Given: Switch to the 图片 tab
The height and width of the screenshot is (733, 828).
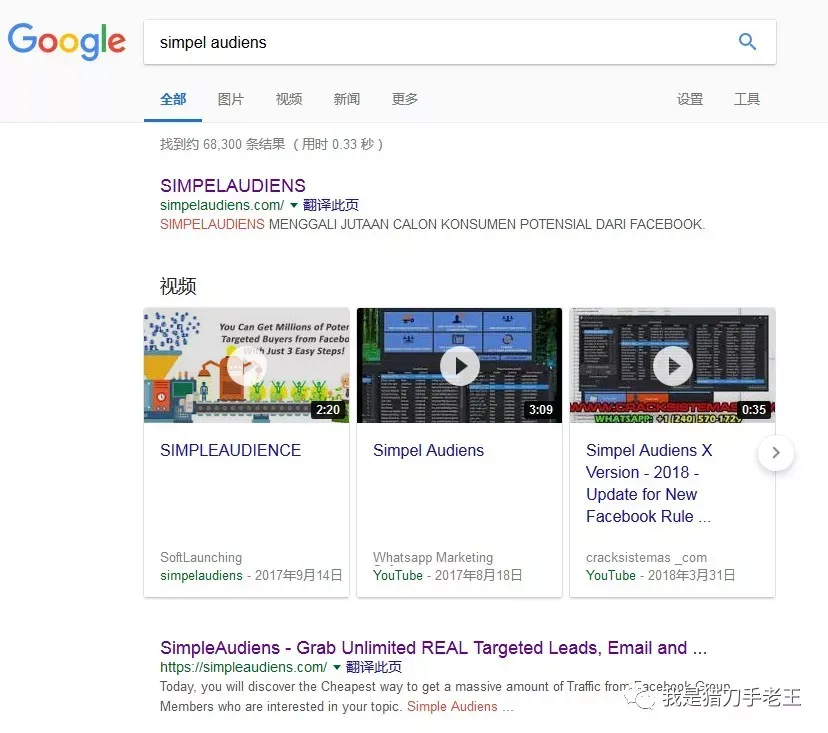Looking at the screenshot, I should [231, 99].
